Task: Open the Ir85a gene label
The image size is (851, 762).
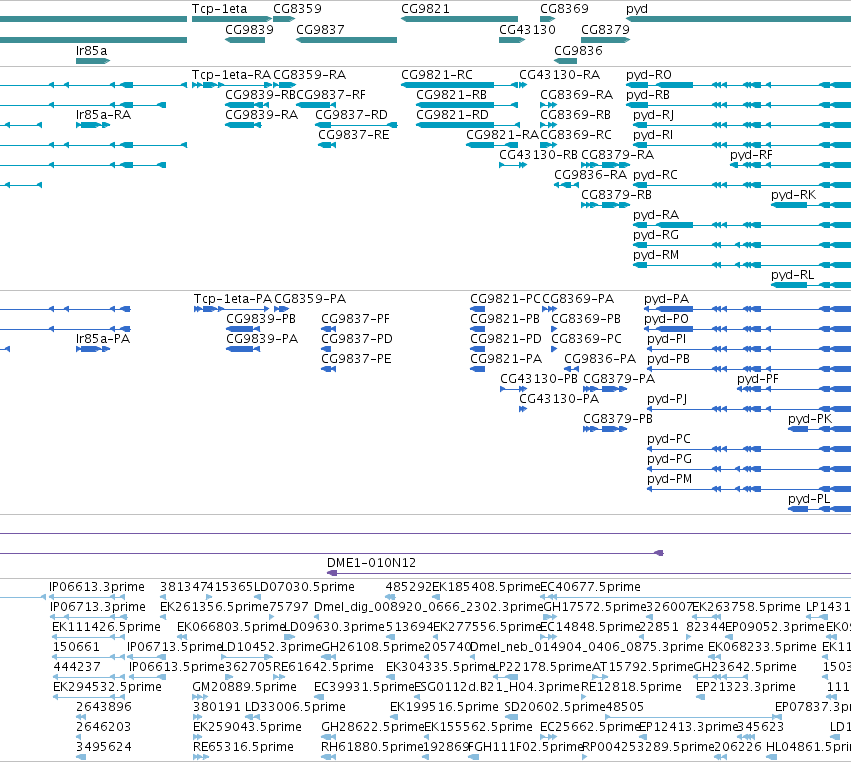Action: tap(91, 50)
